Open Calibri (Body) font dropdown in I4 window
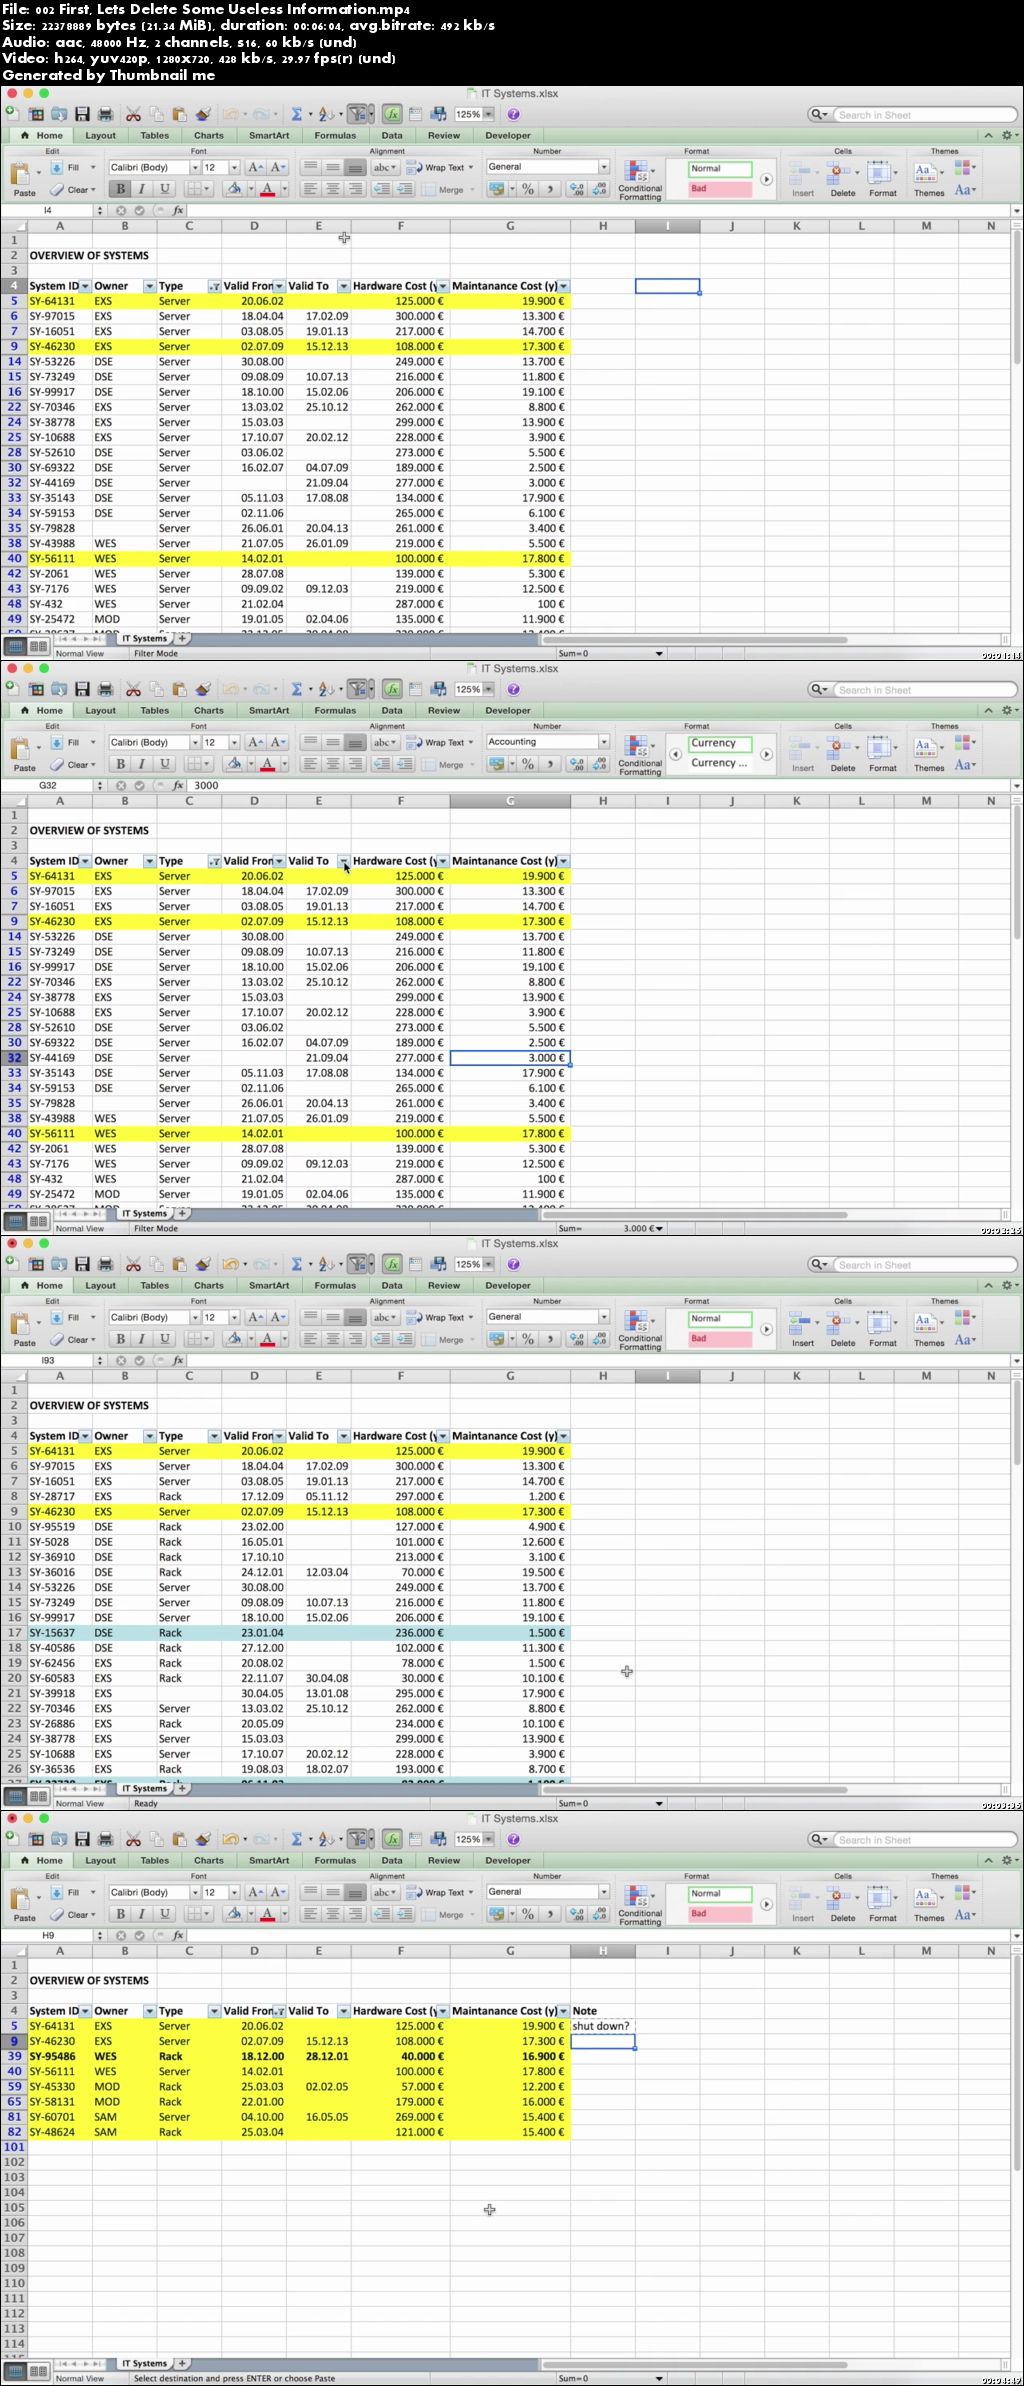This screenshot has height=2386, width=1024. [195, 167]
